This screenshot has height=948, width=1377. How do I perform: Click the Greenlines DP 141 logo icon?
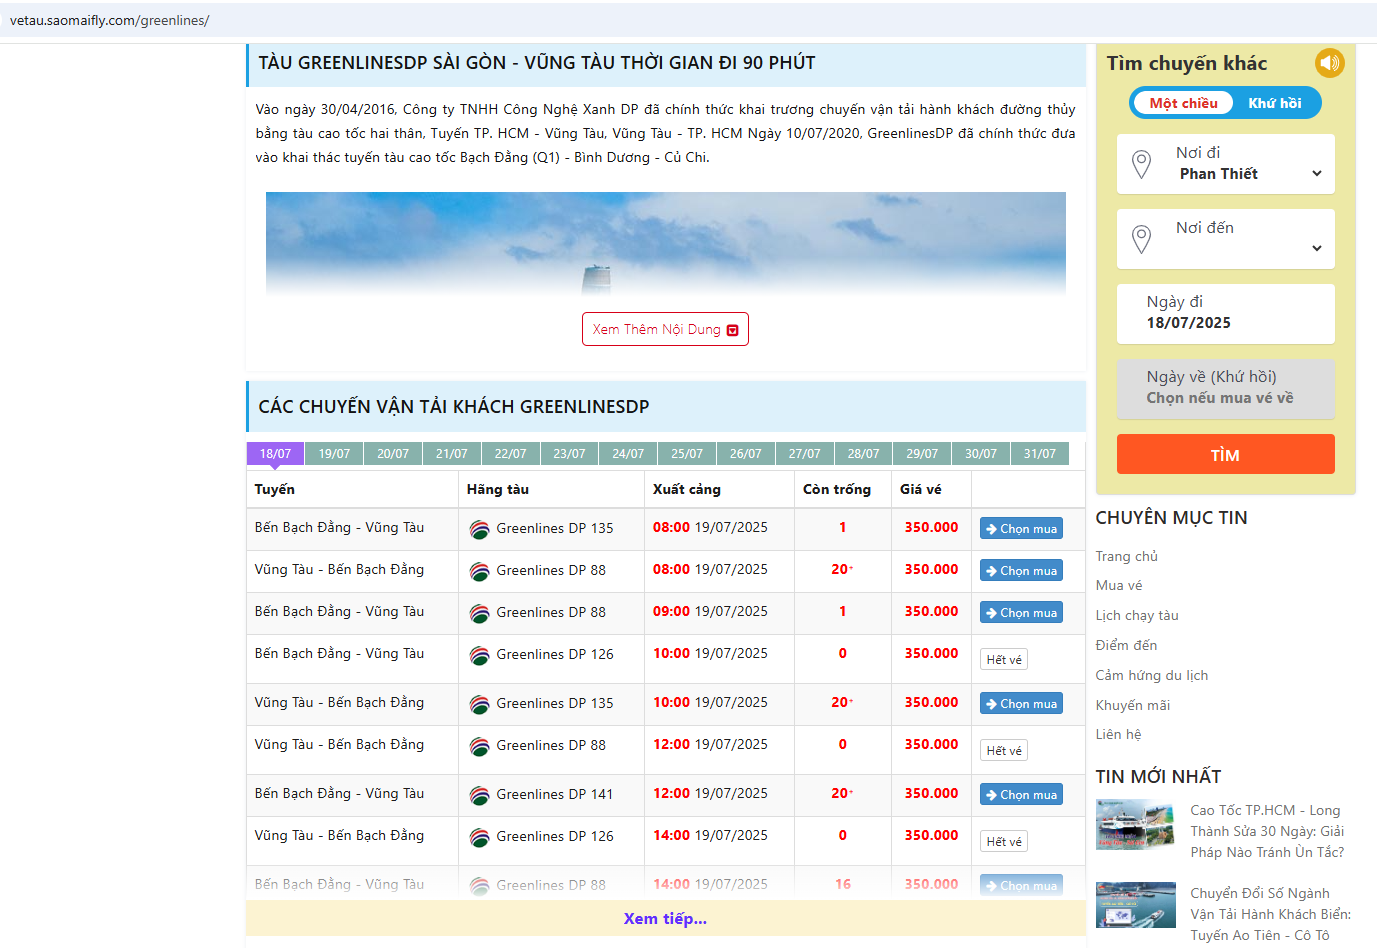point(480,795)
